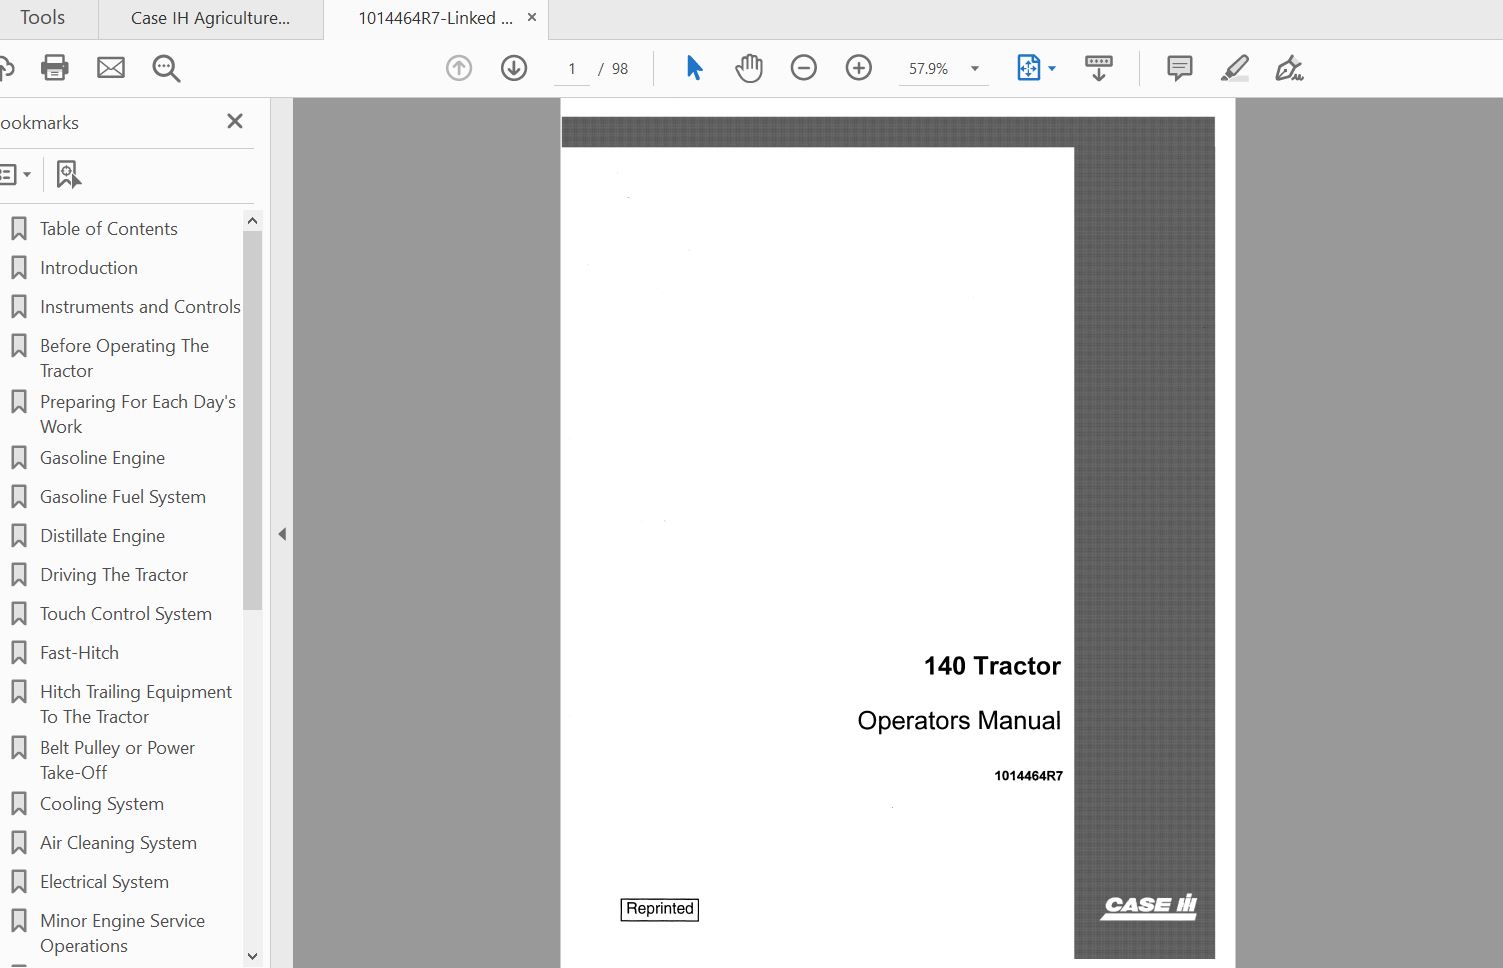Activate the Hand pan tool

point(749,68)
